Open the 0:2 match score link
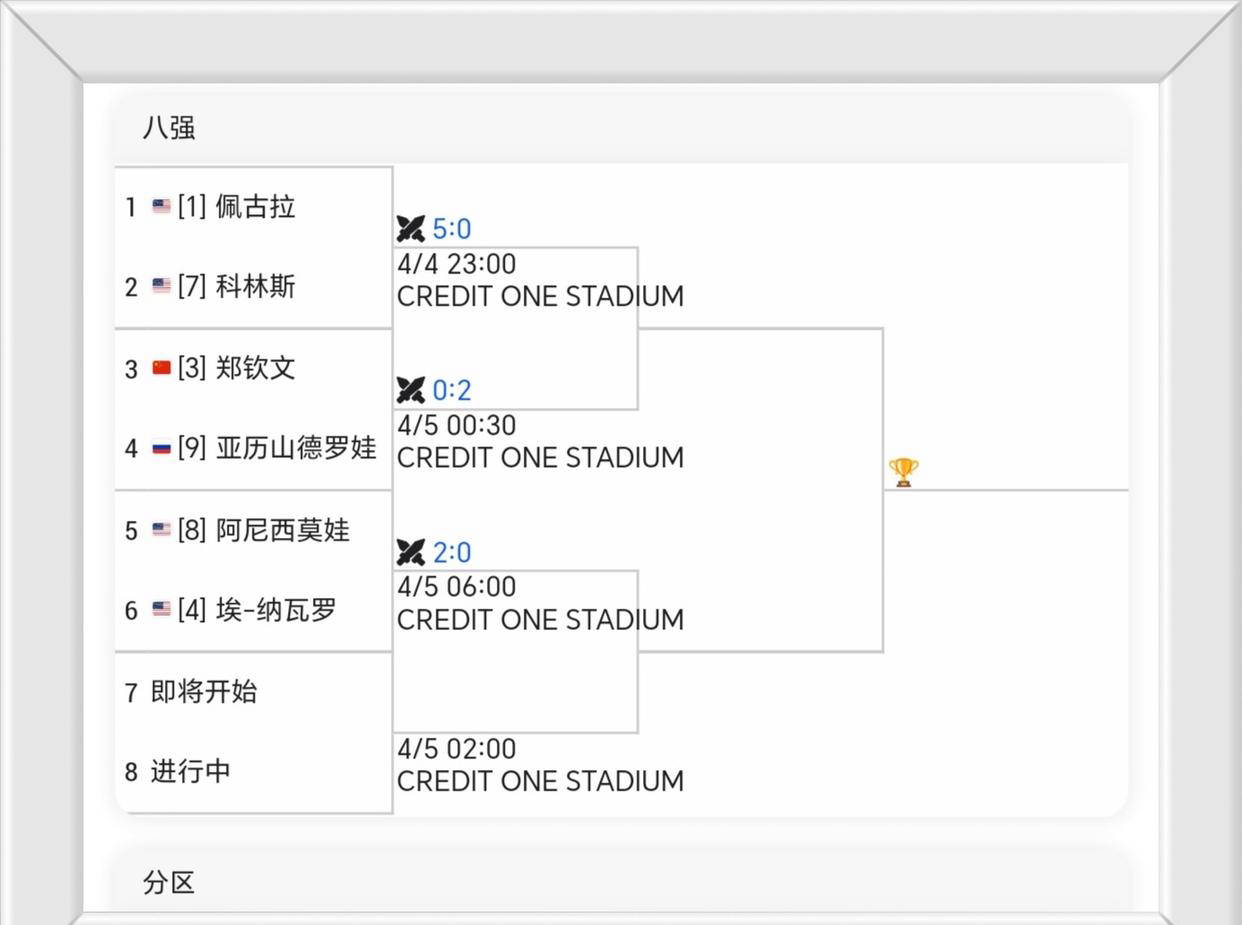The image size is (1242, 925). click(452, 390)
